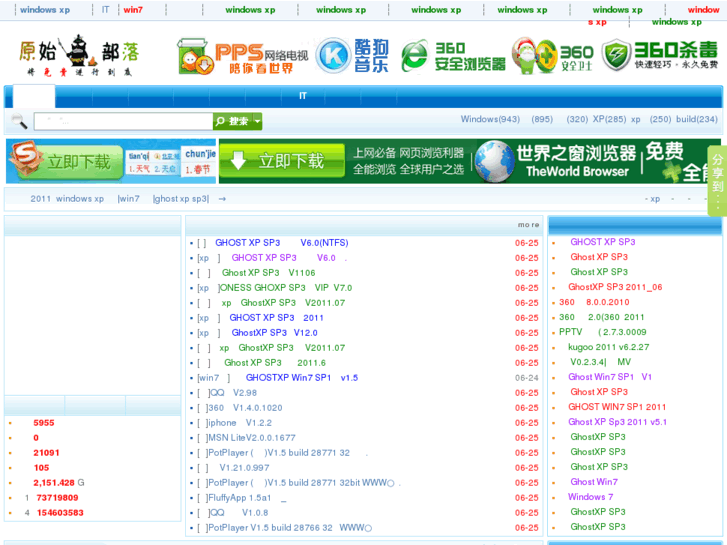Open the PPS network TV logo banner
The image size is (727, 545).
point(243,57)
